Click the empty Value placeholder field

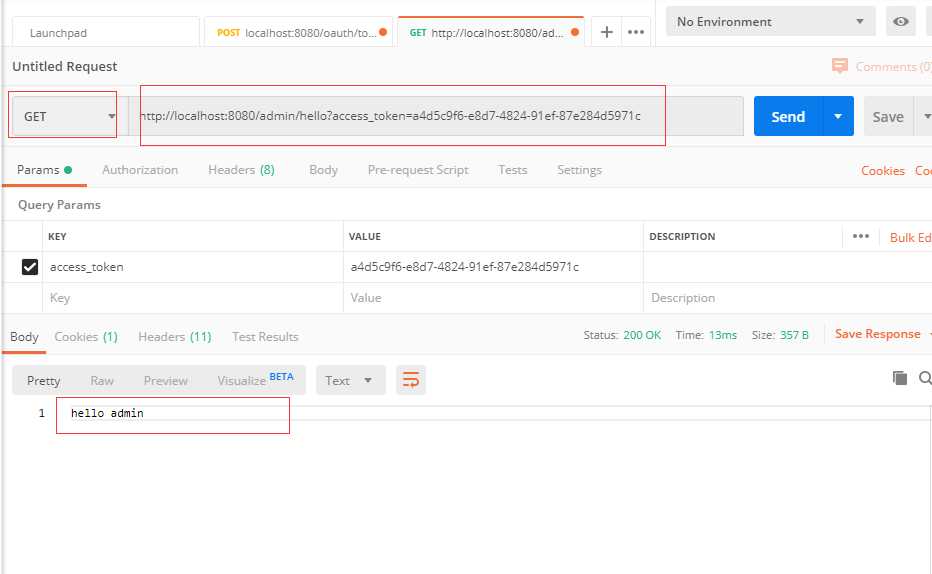coord(493,298)
